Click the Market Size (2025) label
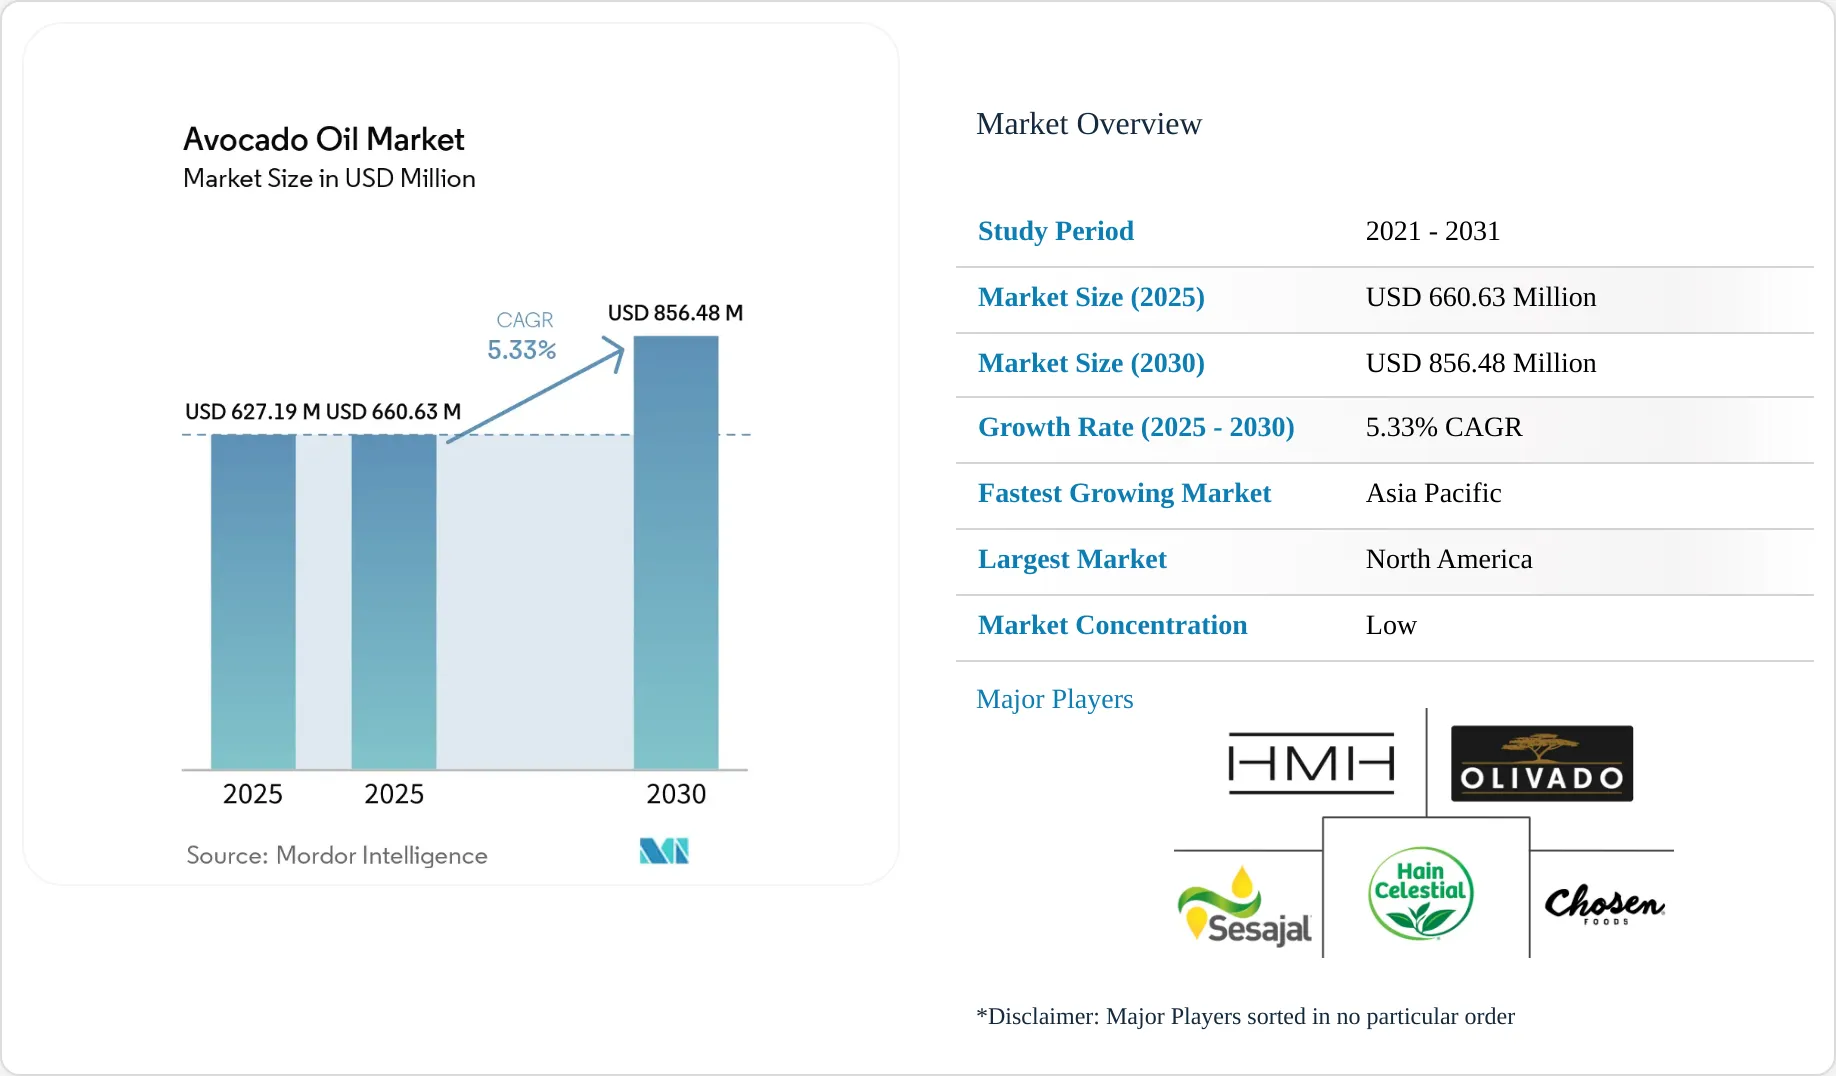The height and width of the screenshot is (1076, 1836). (x=1091, y=297)
